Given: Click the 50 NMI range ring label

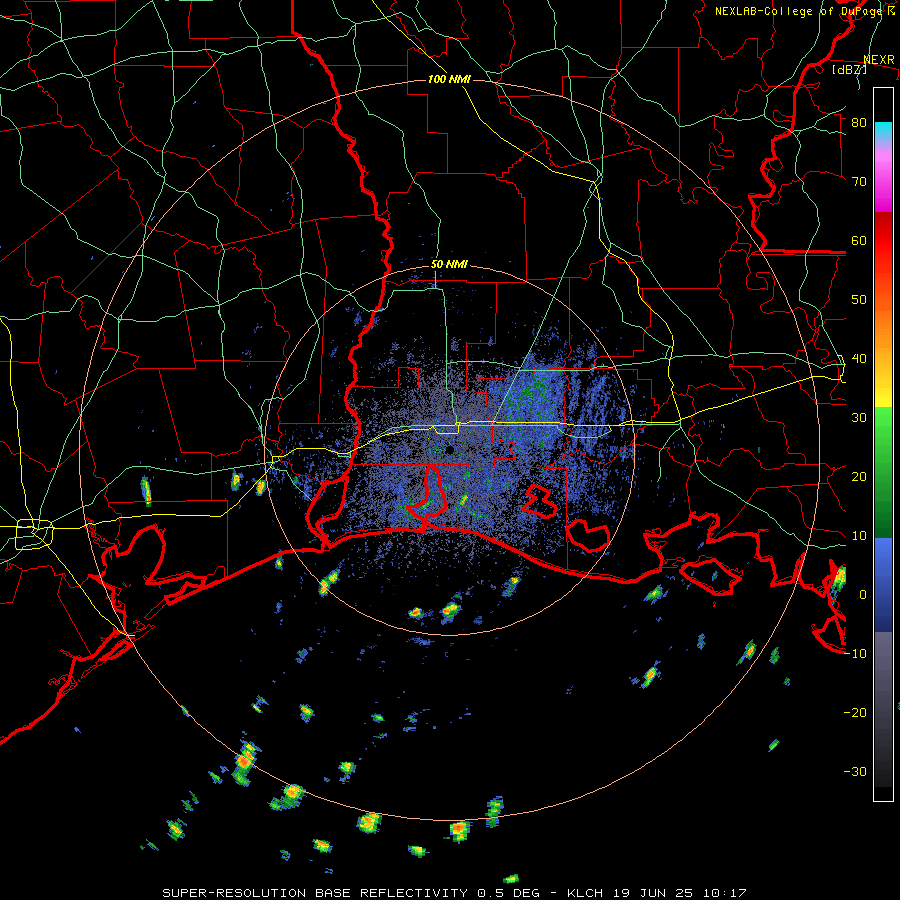Looking at the screenshot, I should [x=449, y=265].
